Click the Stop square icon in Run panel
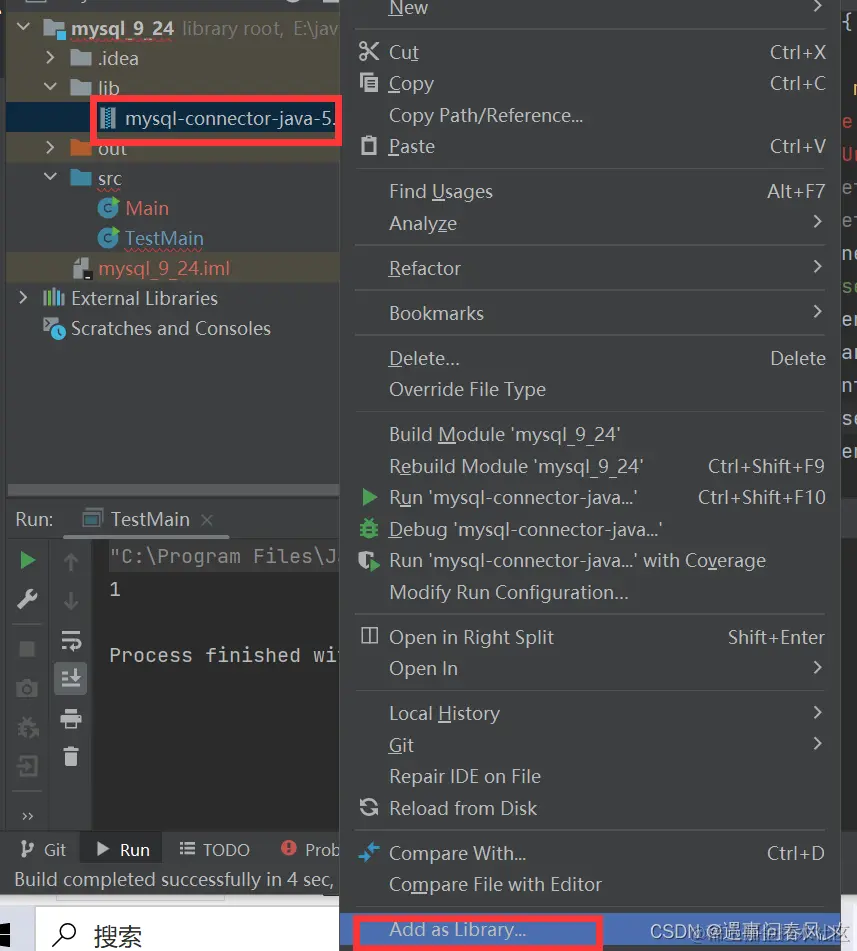The width and height of the screenshot is (857, 951). coord(27,649)
